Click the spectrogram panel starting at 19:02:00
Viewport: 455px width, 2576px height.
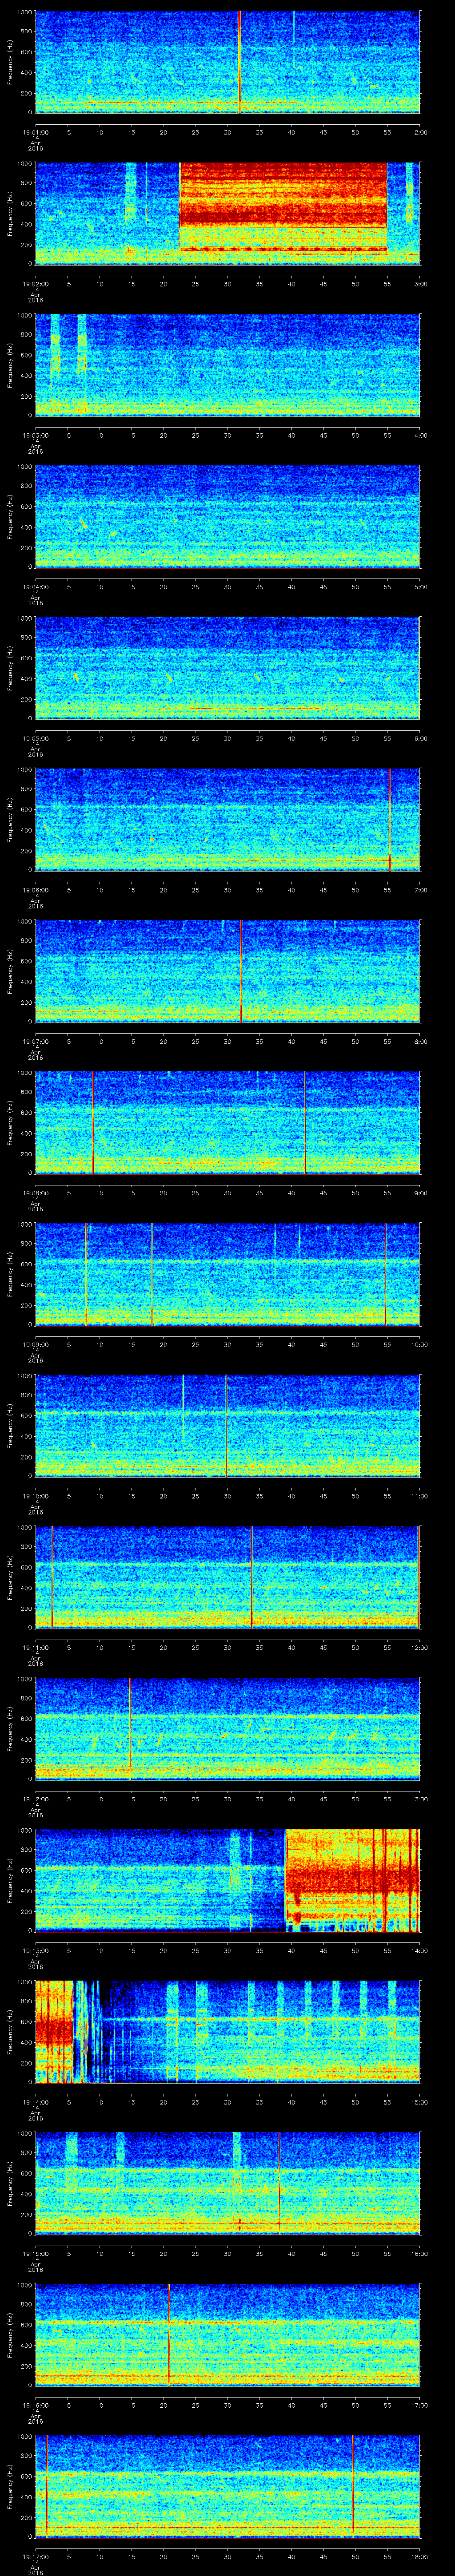[228, 213]
